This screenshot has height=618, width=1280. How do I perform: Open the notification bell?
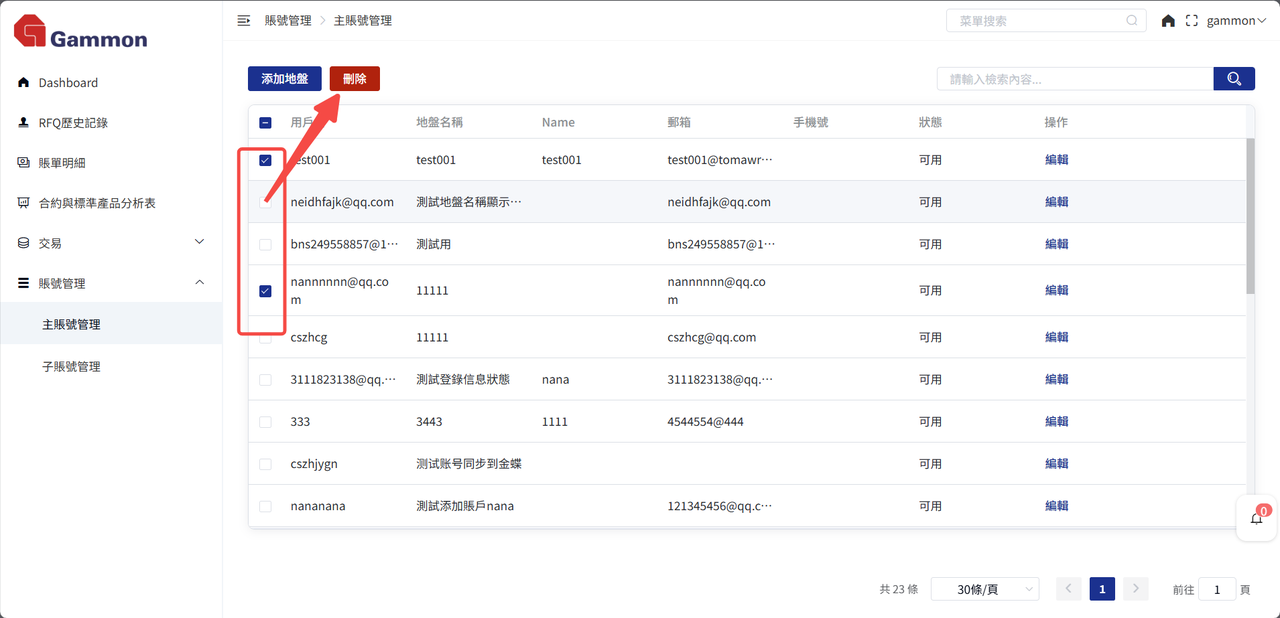[1257, 518]
